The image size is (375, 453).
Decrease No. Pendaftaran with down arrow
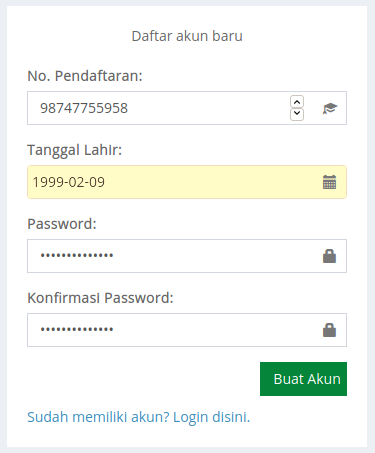click(x=297, y=114)
